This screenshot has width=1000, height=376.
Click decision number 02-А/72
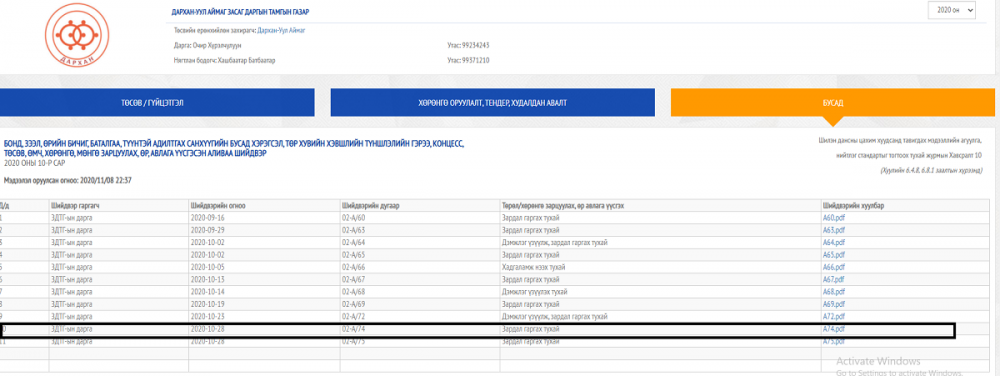(x=353, y=317)
